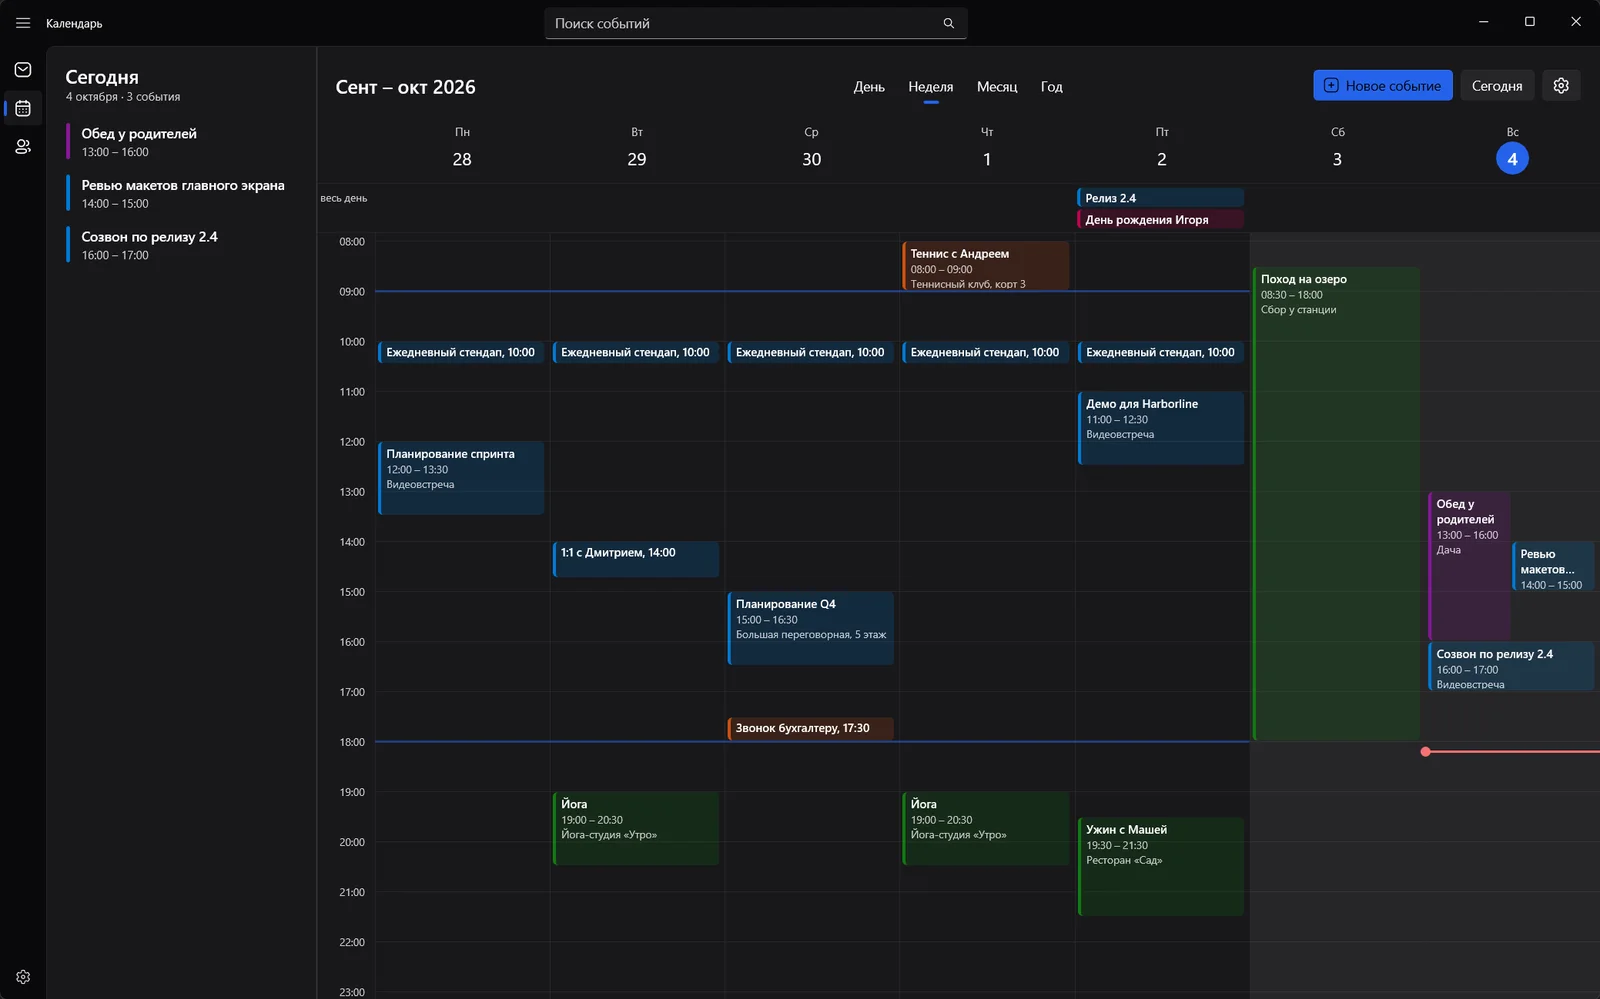Open Поход на озеро Saturday event

[1336, 503]
